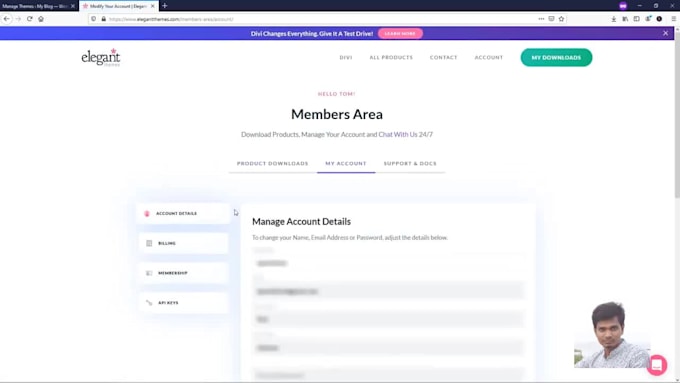Close the Manage Themes tab
The image size is (680, 383).
[73, 6]
